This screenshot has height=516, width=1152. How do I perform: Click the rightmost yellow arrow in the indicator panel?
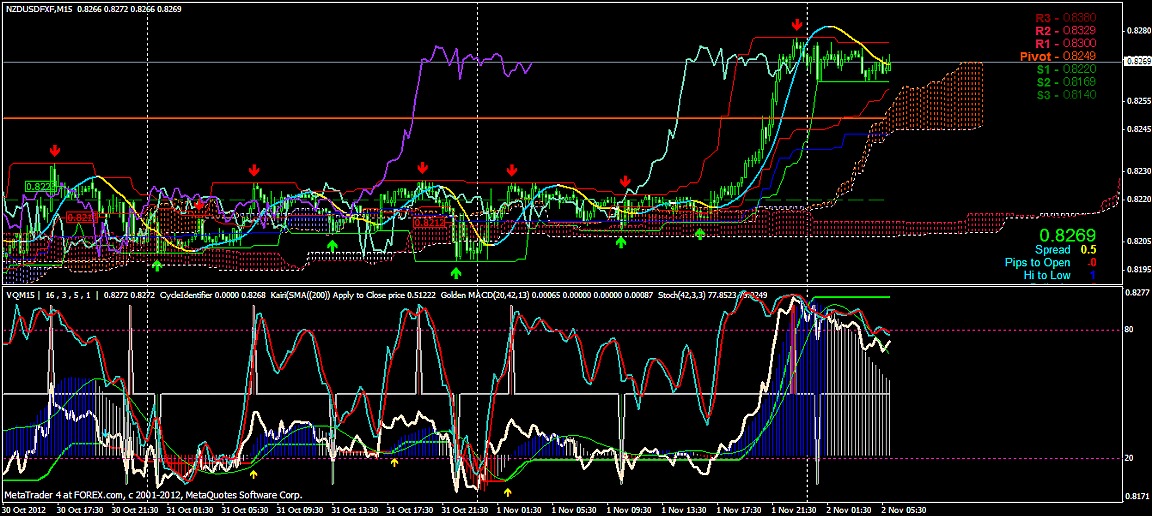tap(508, 492)
